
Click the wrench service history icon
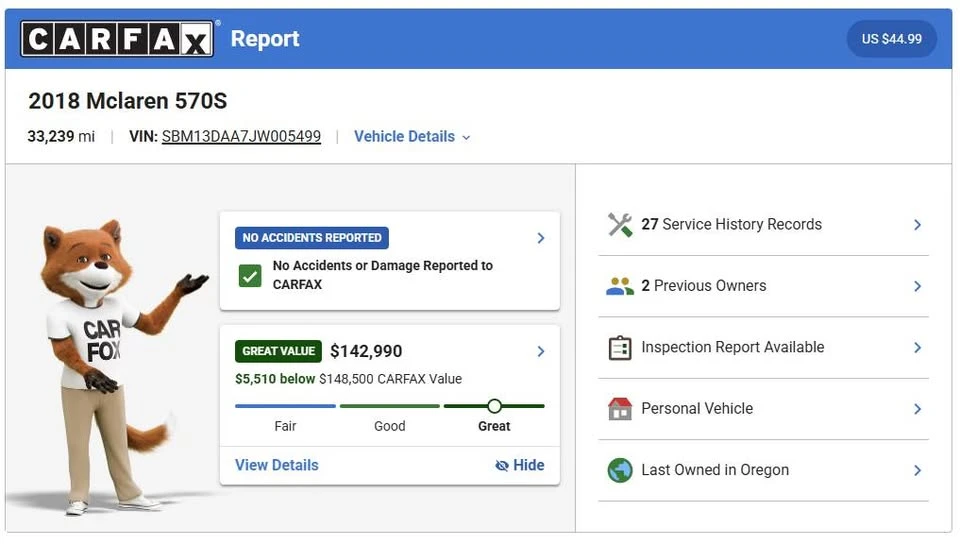620,225
